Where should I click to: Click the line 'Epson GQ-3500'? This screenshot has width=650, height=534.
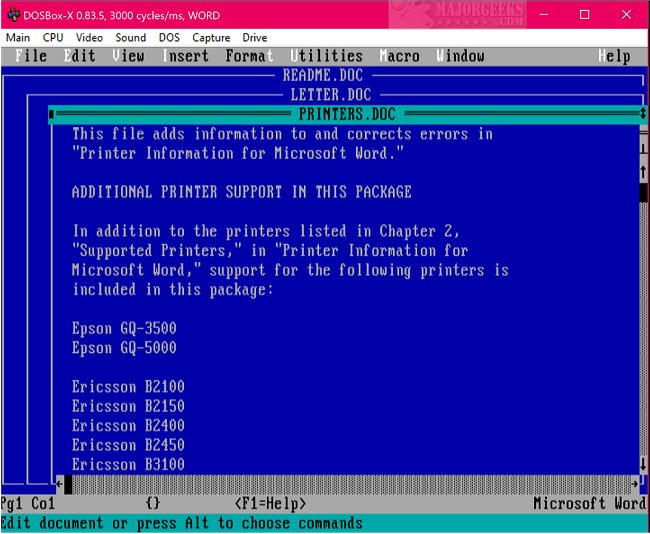pos(124,328)
